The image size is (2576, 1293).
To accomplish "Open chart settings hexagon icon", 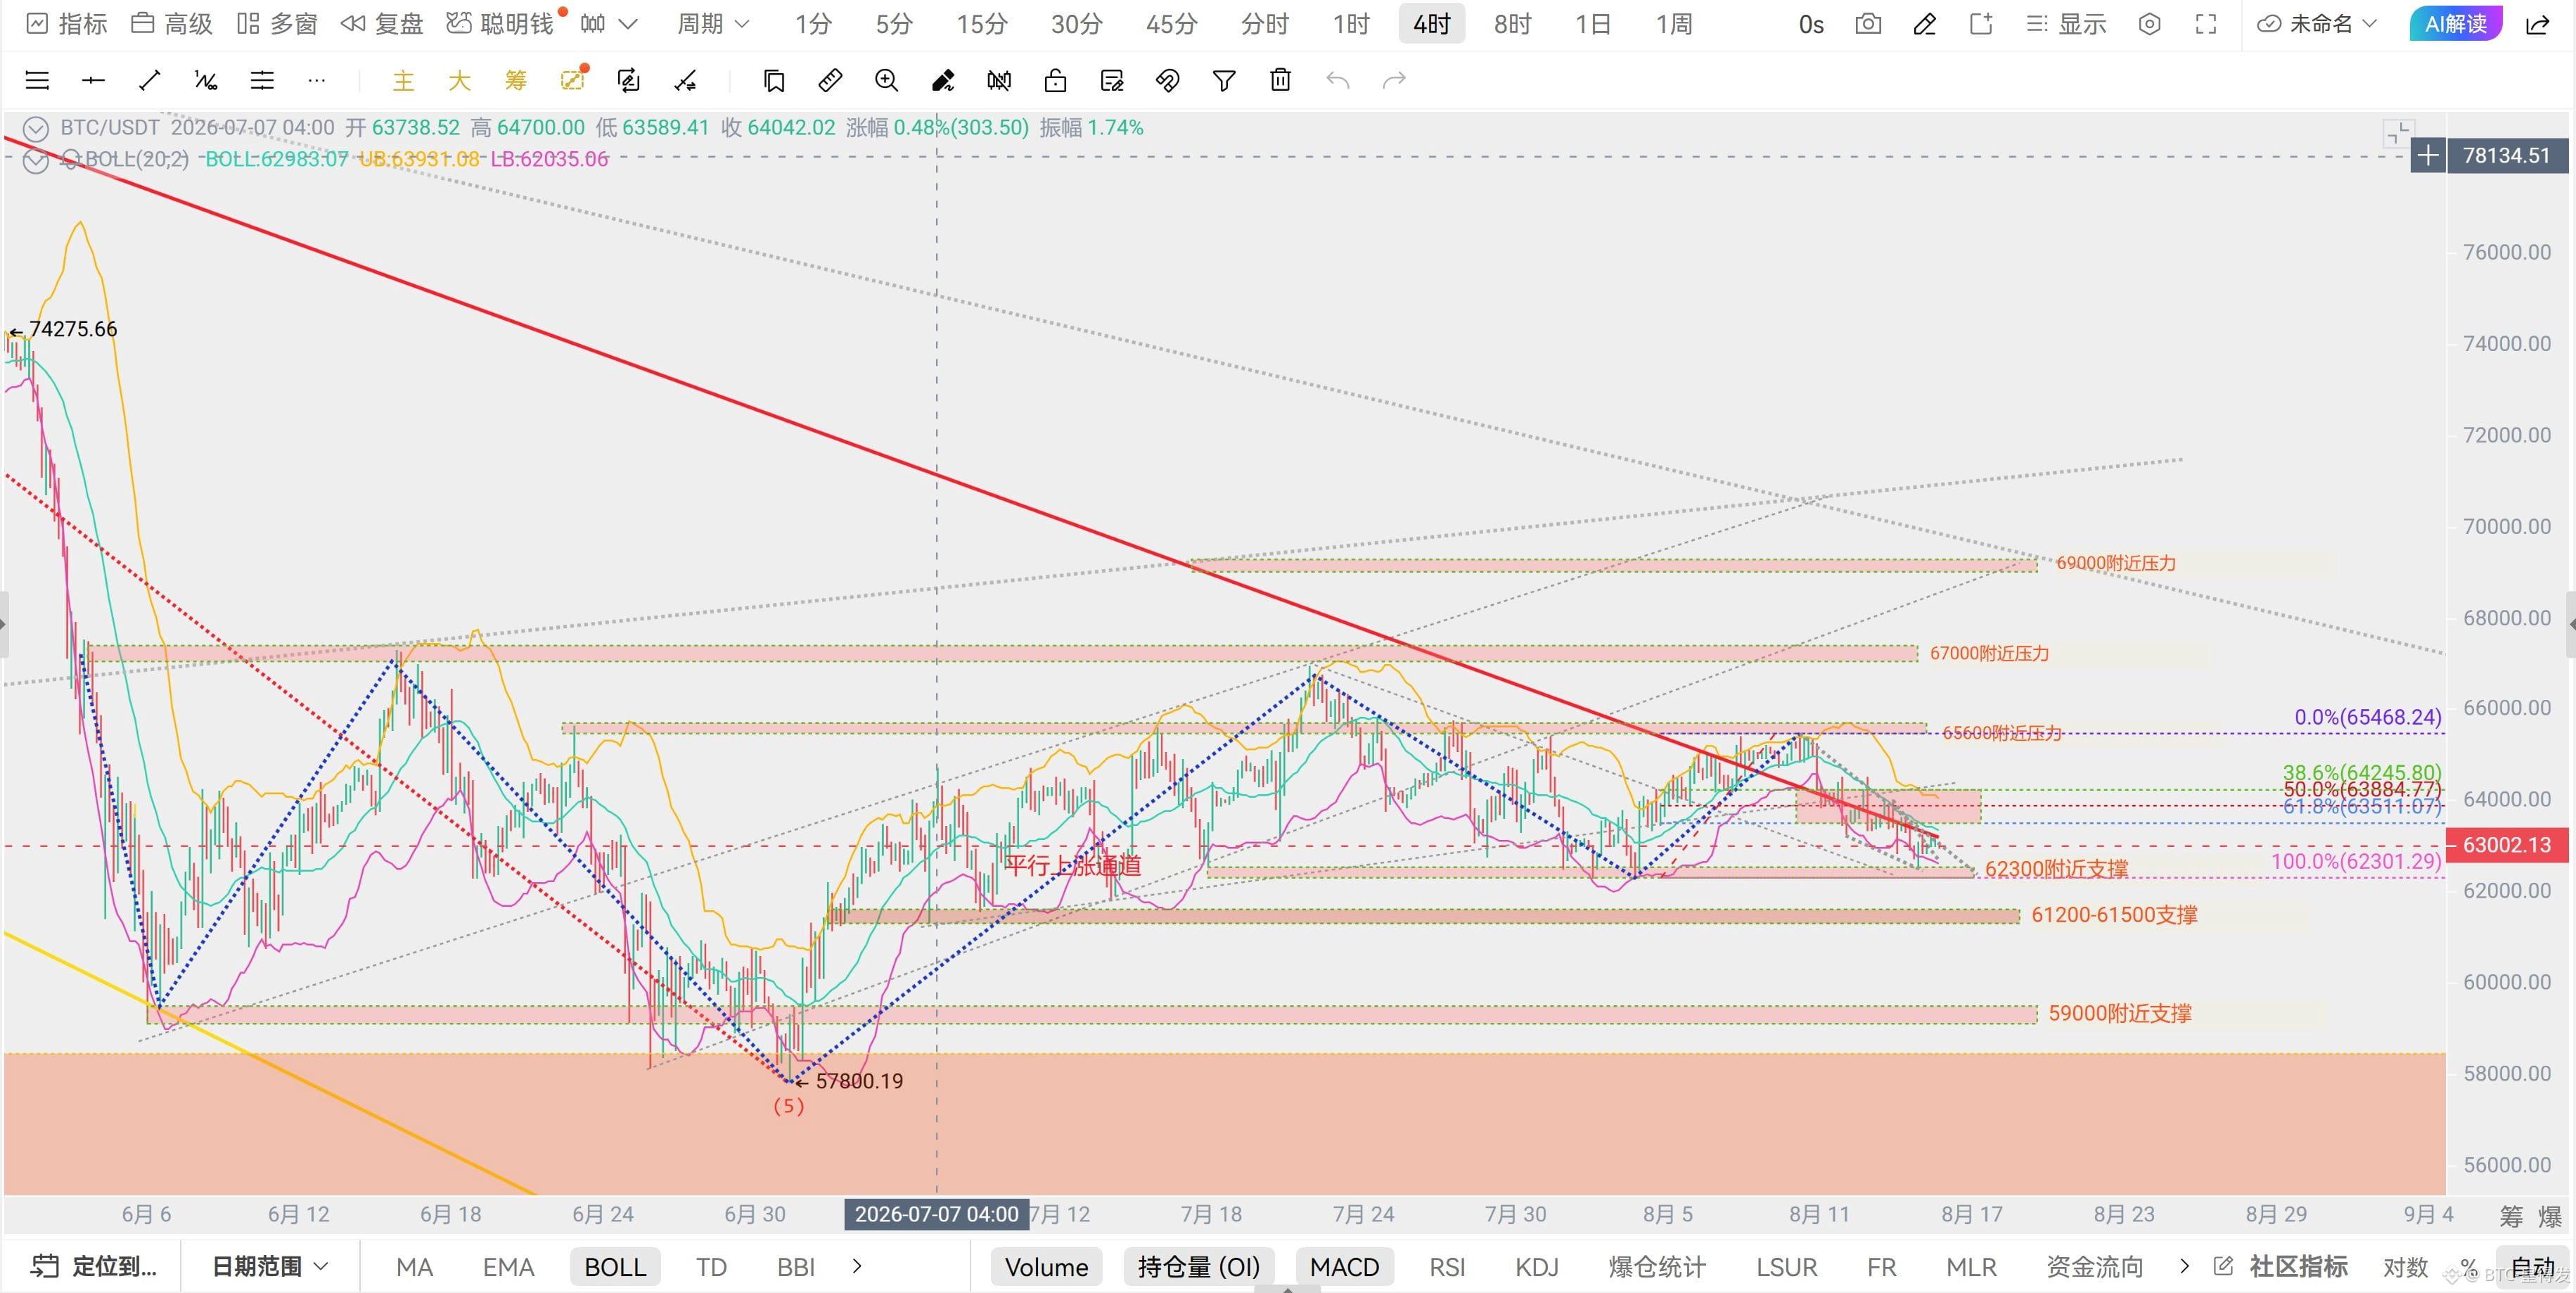I will click(x=2149, y=24).
